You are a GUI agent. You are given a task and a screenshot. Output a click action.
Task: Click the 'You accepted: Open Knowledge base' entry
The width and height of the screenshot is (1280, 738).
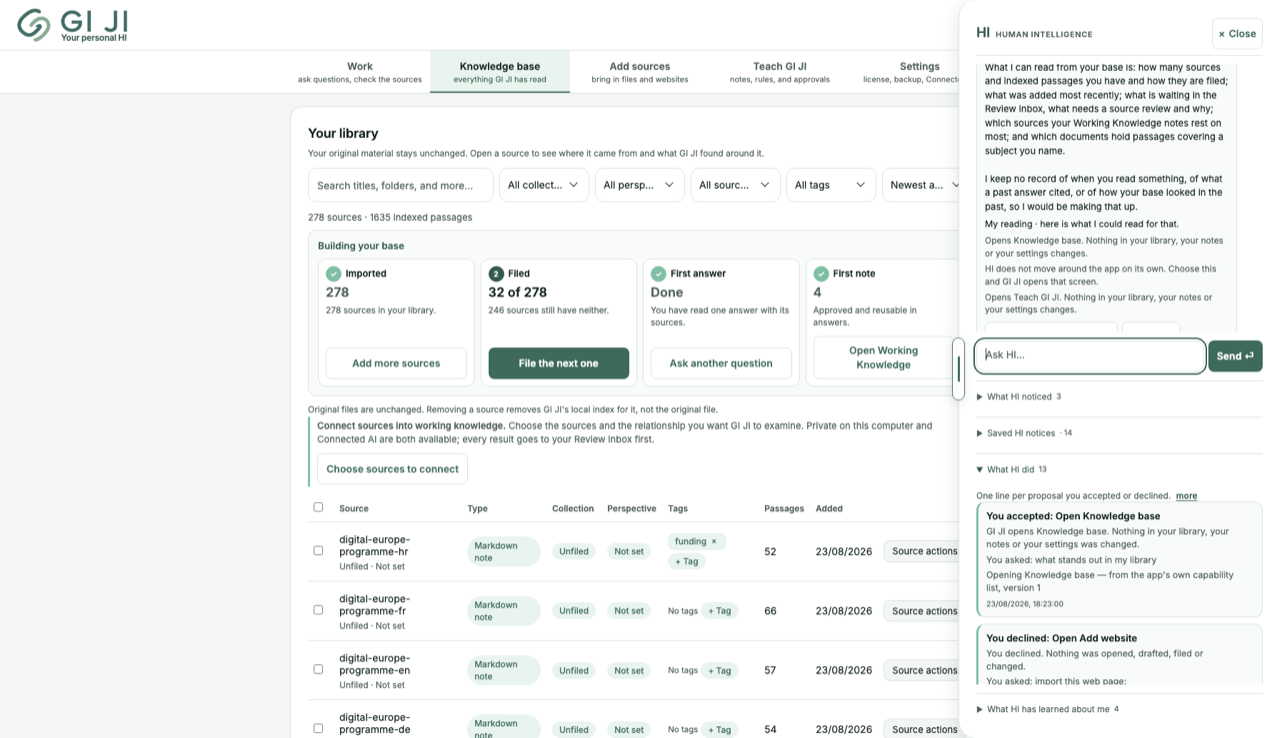tap(1119, 558)
